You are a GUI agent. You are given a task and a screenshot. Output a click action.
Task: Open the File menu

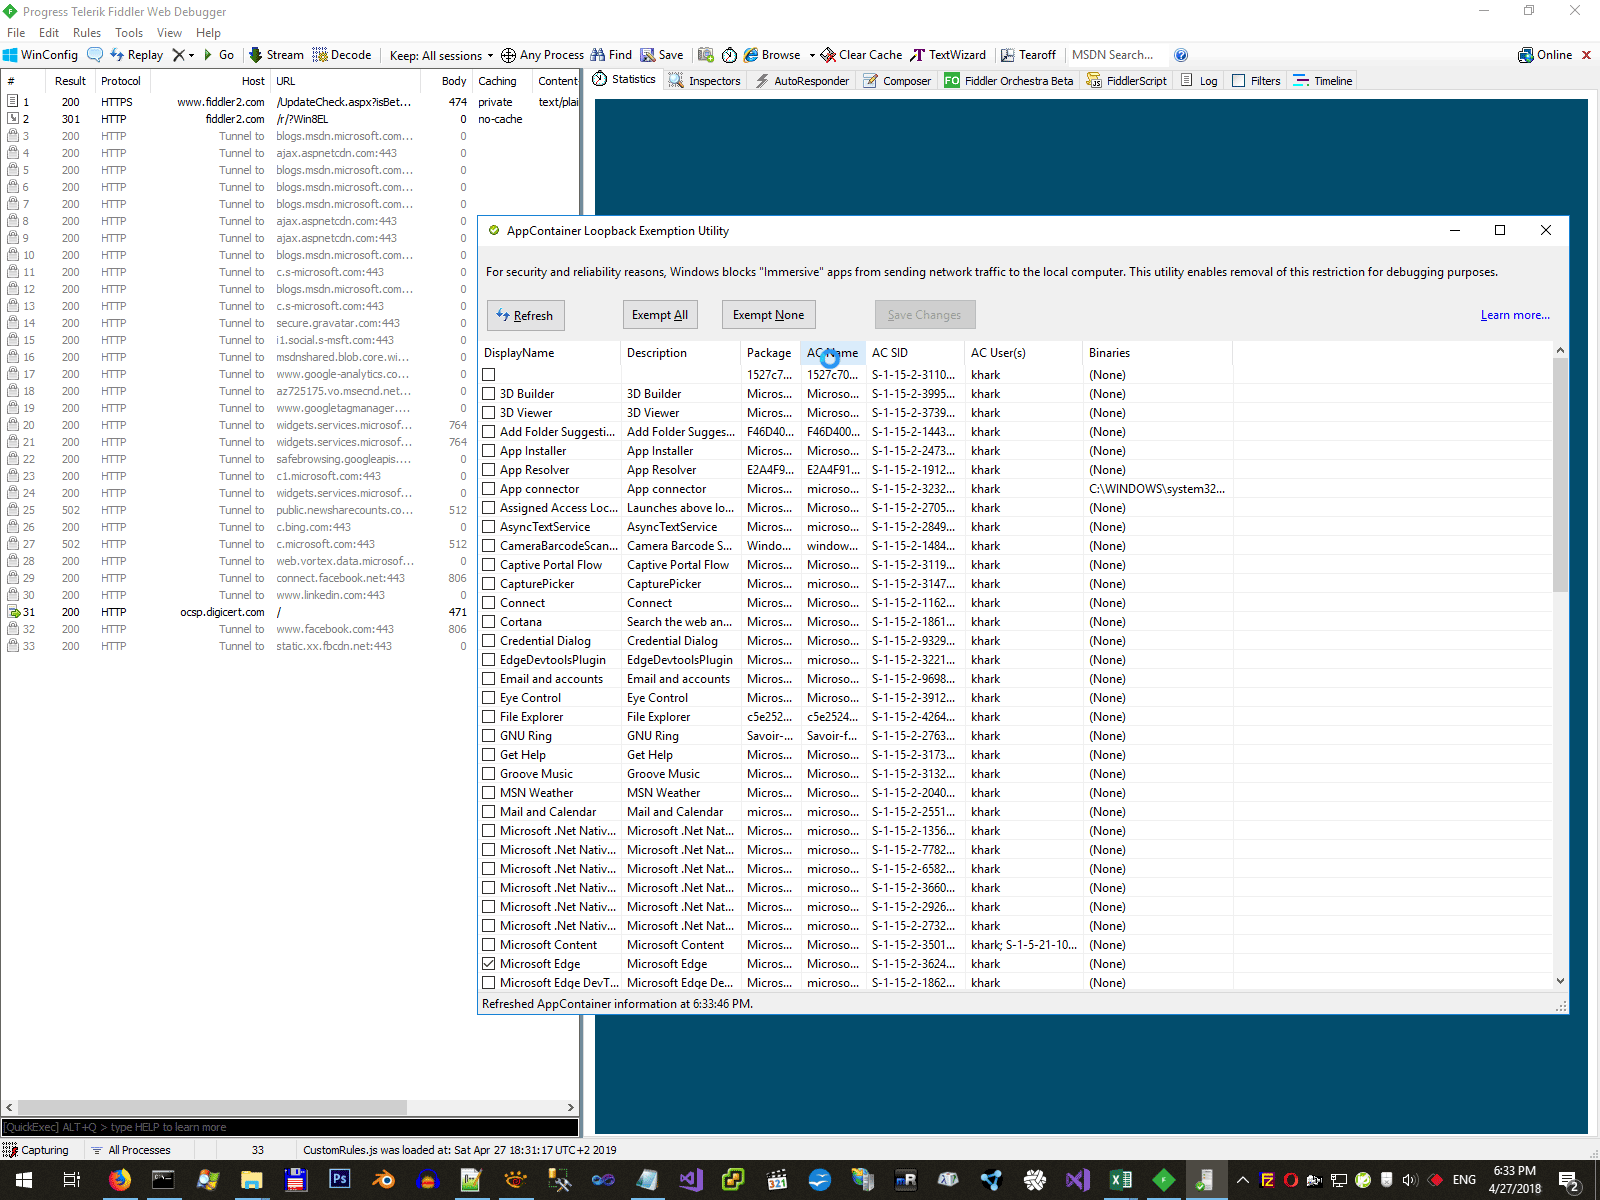pos(16,33)
